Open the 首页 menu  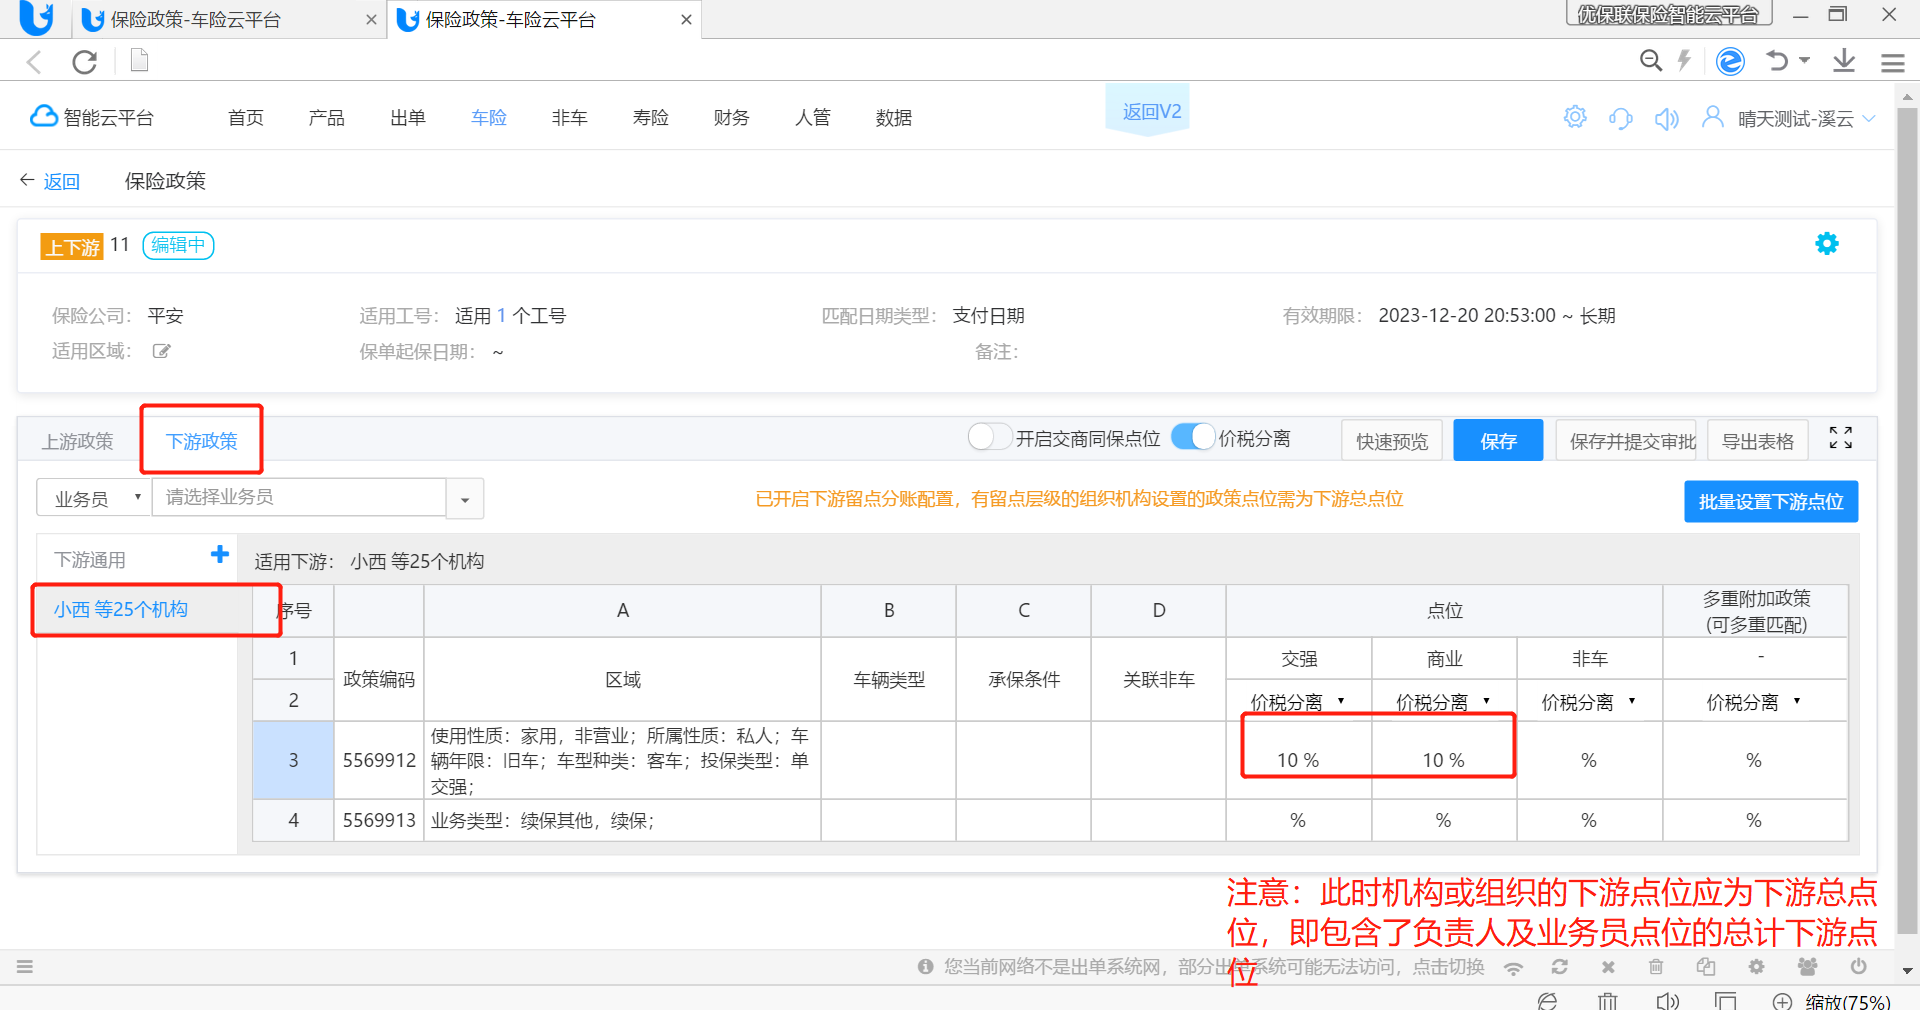point(246,118)
